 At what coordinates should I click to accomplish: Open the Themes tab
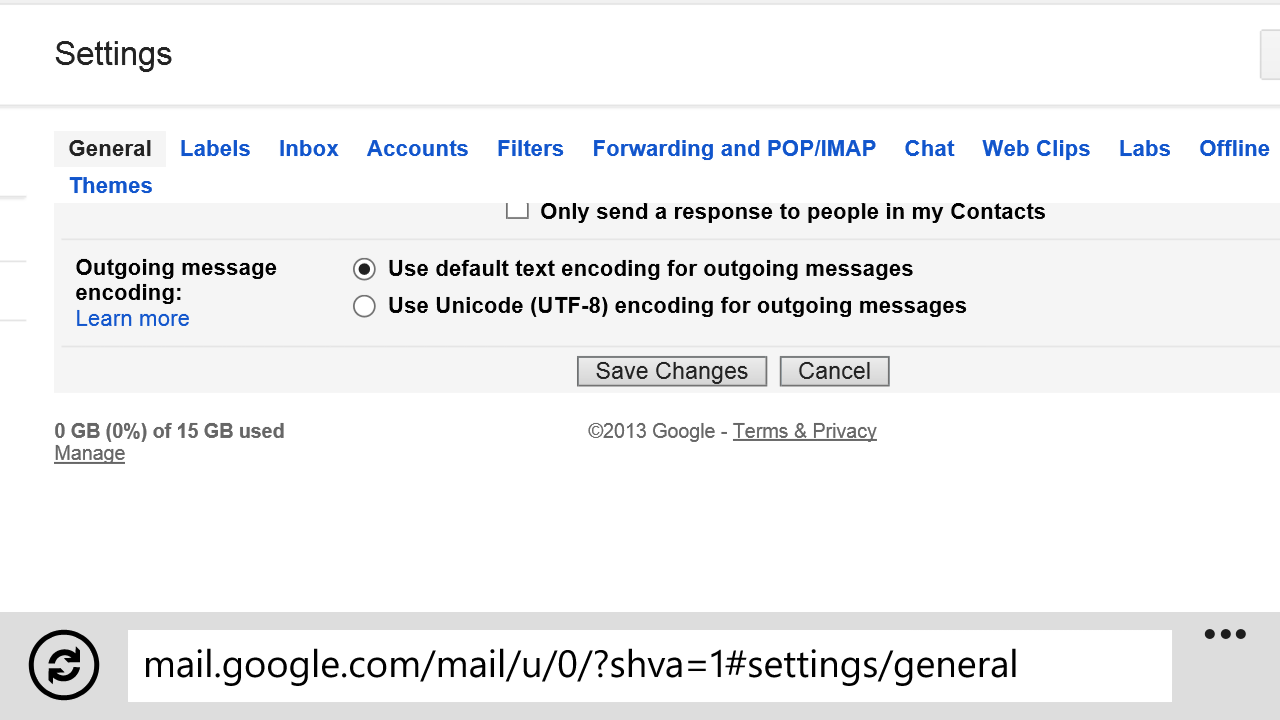click(111, 186)
